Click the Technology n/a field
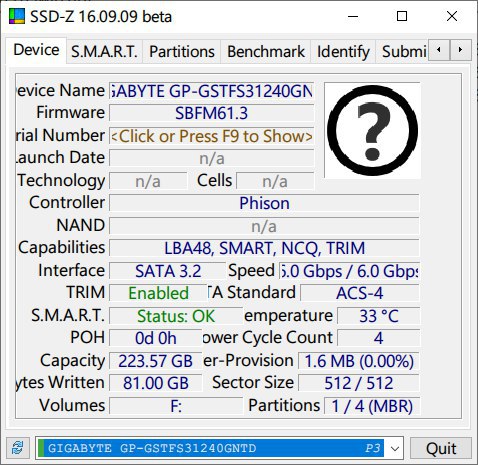The width and height of the screenshot is (478, 465). click(x=148, y=181)
